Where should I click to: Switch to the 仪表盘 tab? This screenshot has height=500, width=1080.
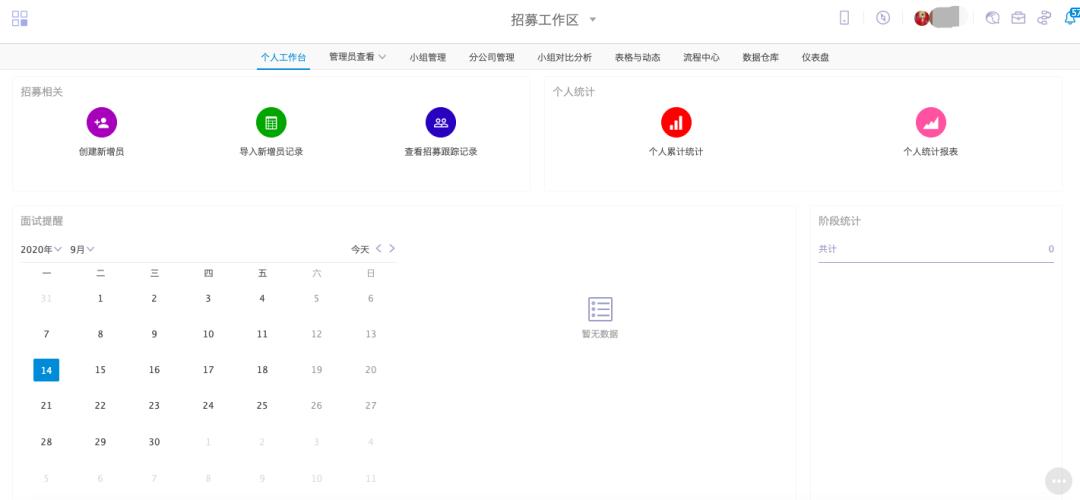point(816,58)
